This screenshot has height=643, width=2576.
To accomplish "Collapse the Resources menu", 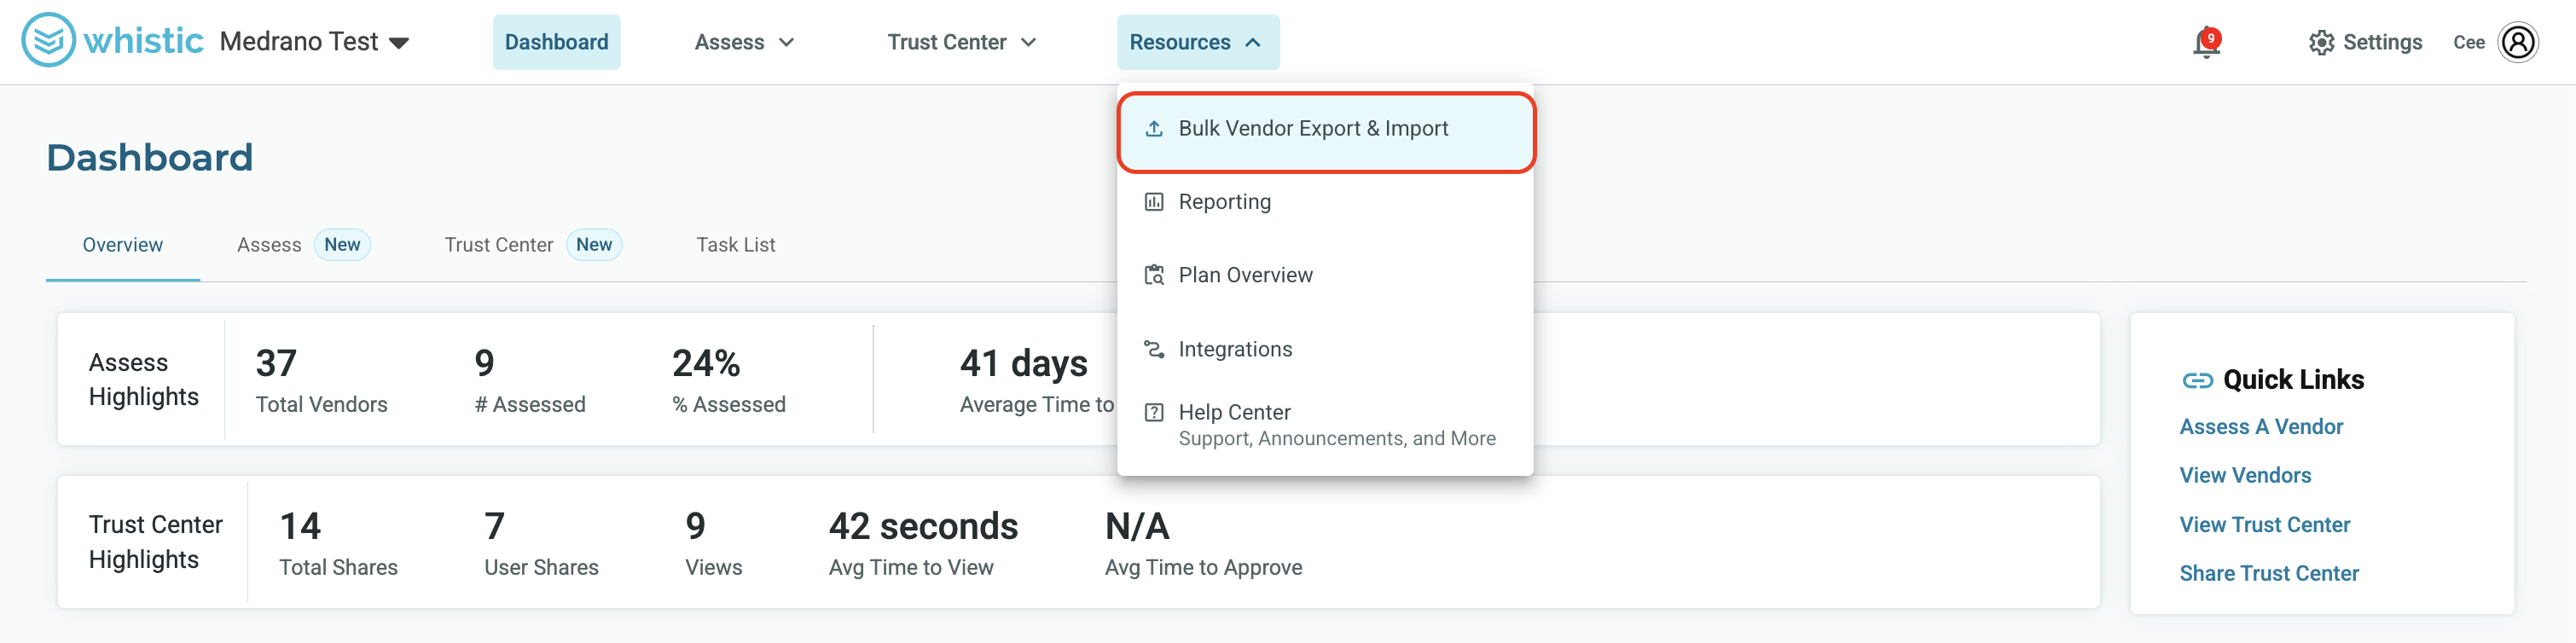I will [1197, 42].
